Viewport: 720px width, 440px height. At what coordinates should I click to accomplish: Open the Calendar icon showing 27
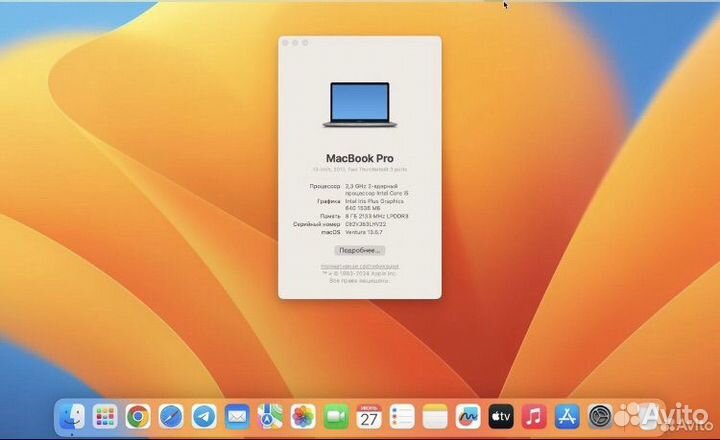369,417
